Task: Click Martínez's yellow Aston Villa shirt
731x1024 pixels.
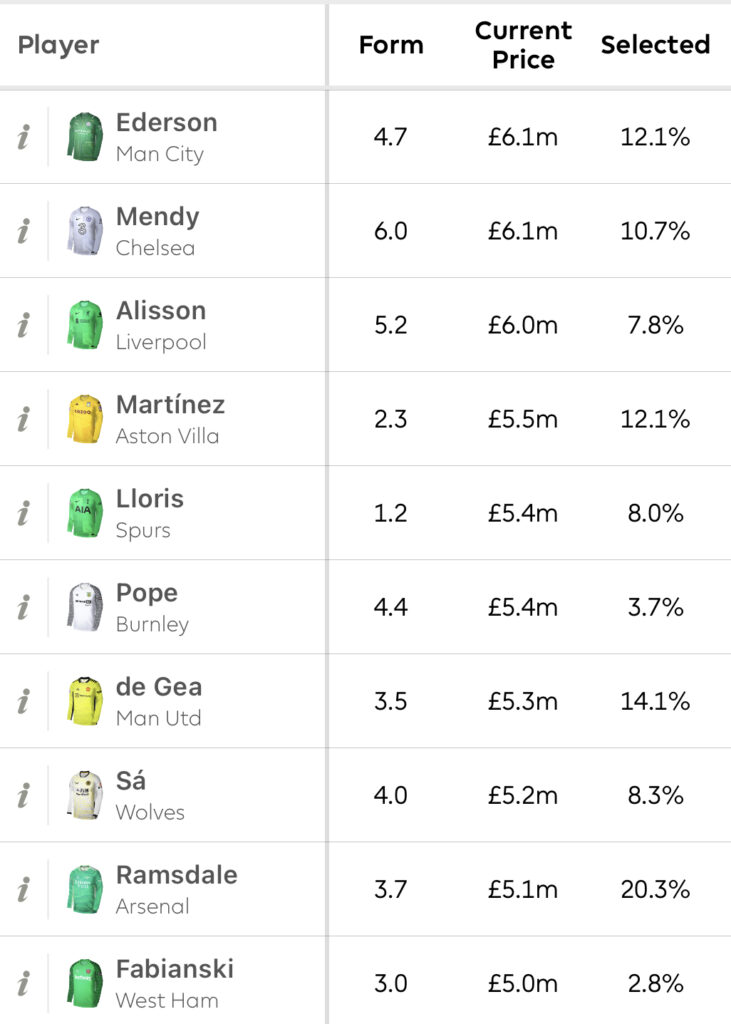Action: 85,419
